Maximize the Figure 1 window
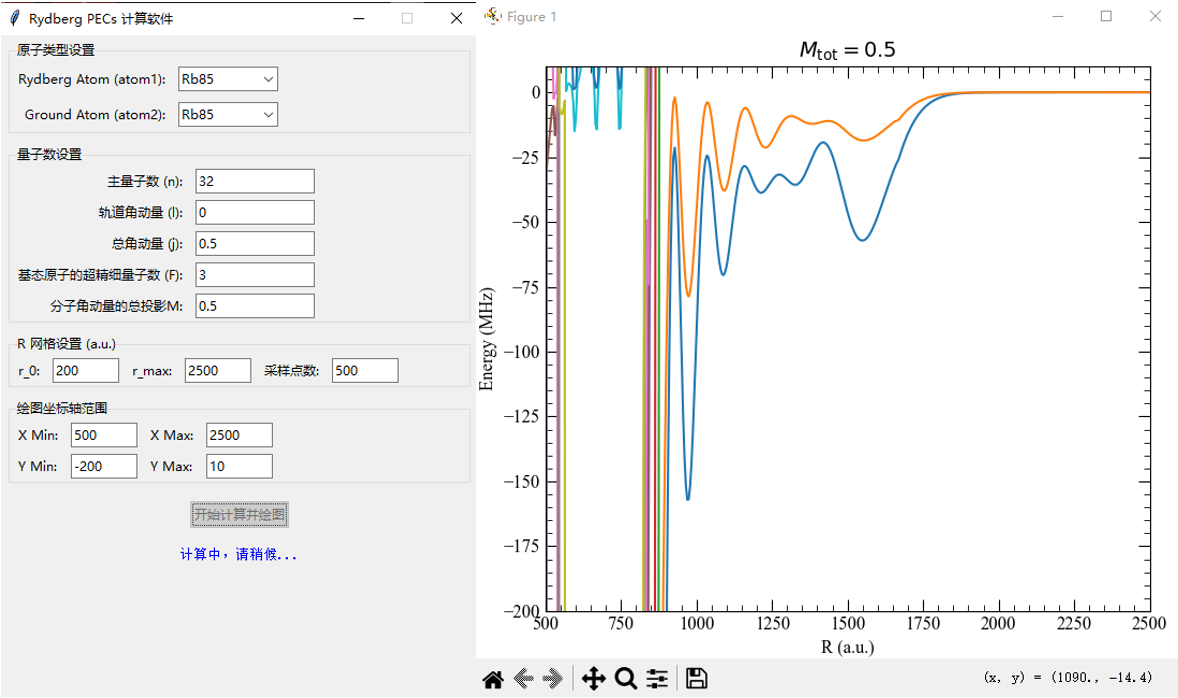 click(x=1106, y=16)
